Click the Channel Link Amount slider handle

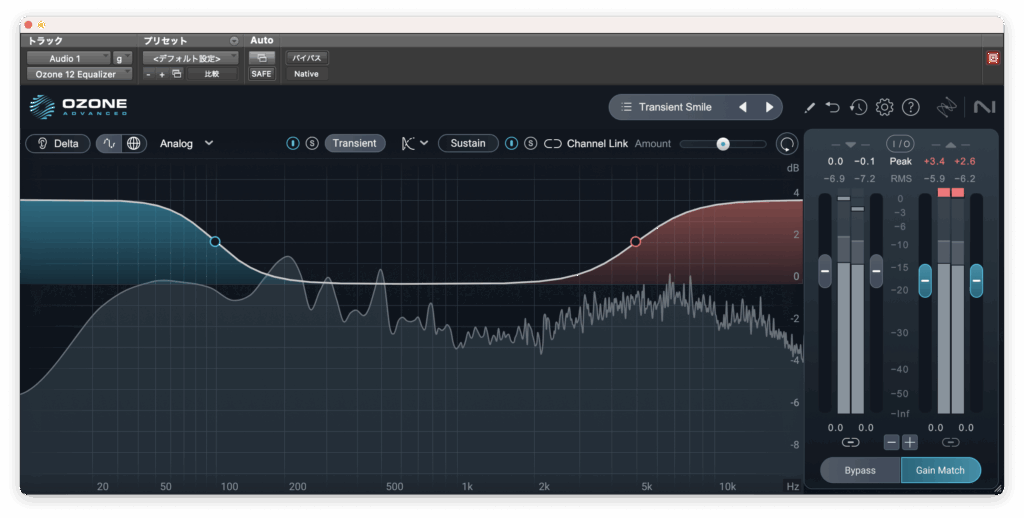[x=723, y=144]
